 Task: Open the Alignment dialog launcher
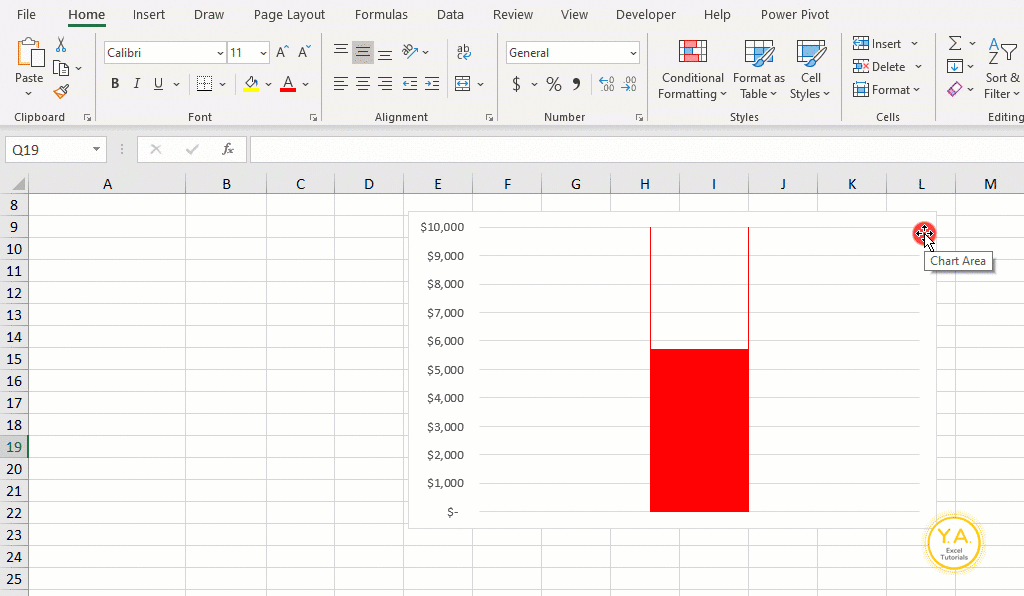click(x=489, y=117)
